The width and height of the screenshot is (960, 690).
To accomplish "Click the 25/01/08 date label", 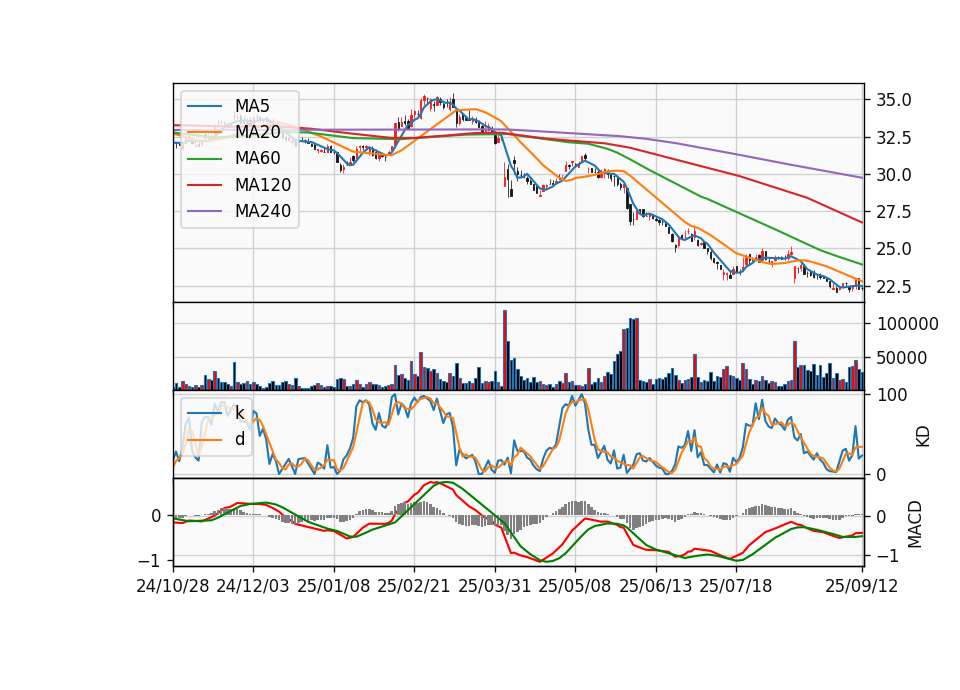I will pyautogui.click(x=334, y=586).
